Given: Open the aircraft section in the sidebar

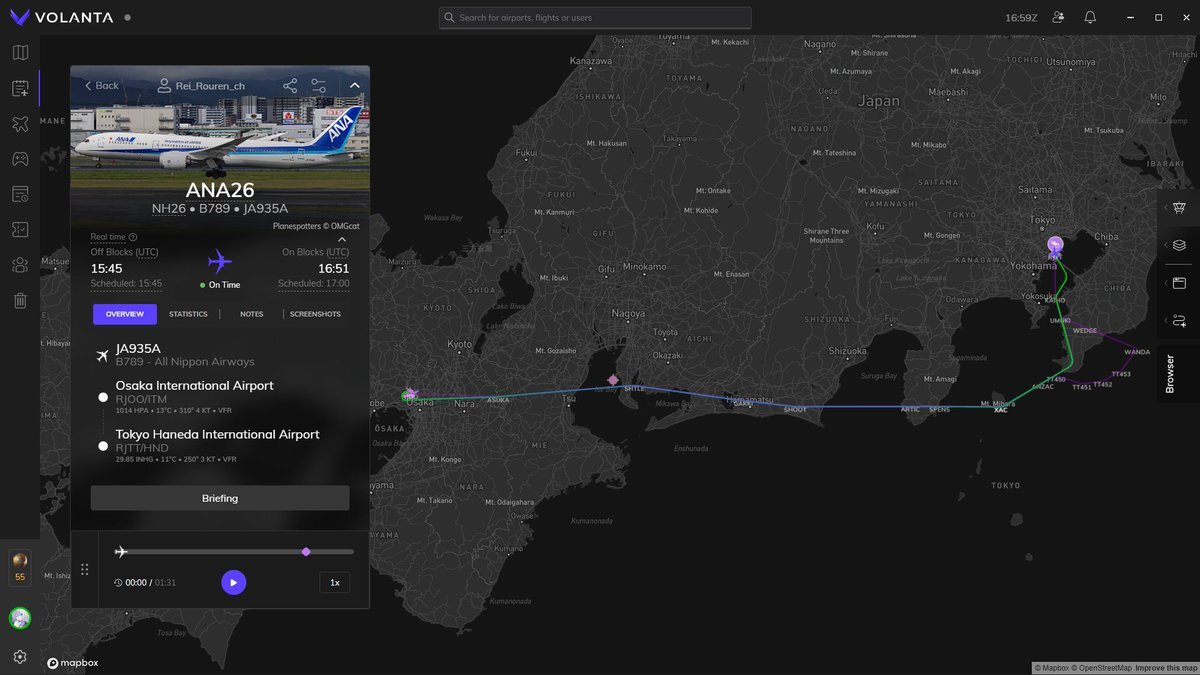Looking at the screenshot, I should tap(20, 124).
